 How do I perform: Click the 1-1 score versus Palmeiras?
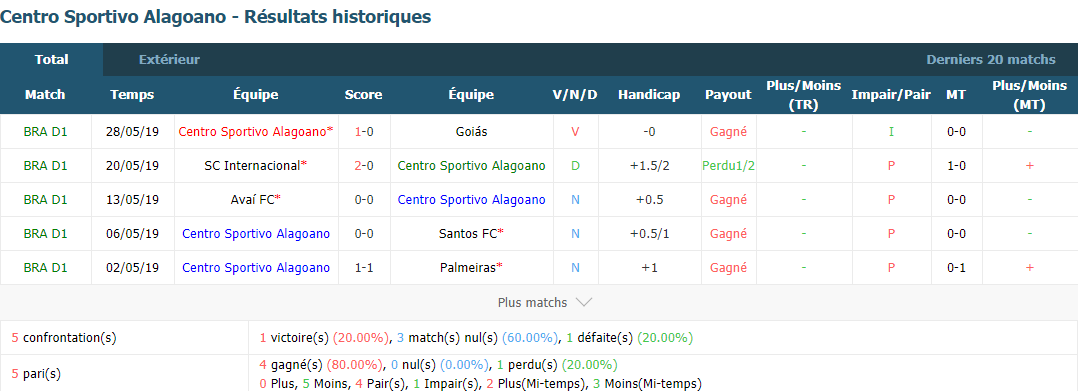click(364, 268)
